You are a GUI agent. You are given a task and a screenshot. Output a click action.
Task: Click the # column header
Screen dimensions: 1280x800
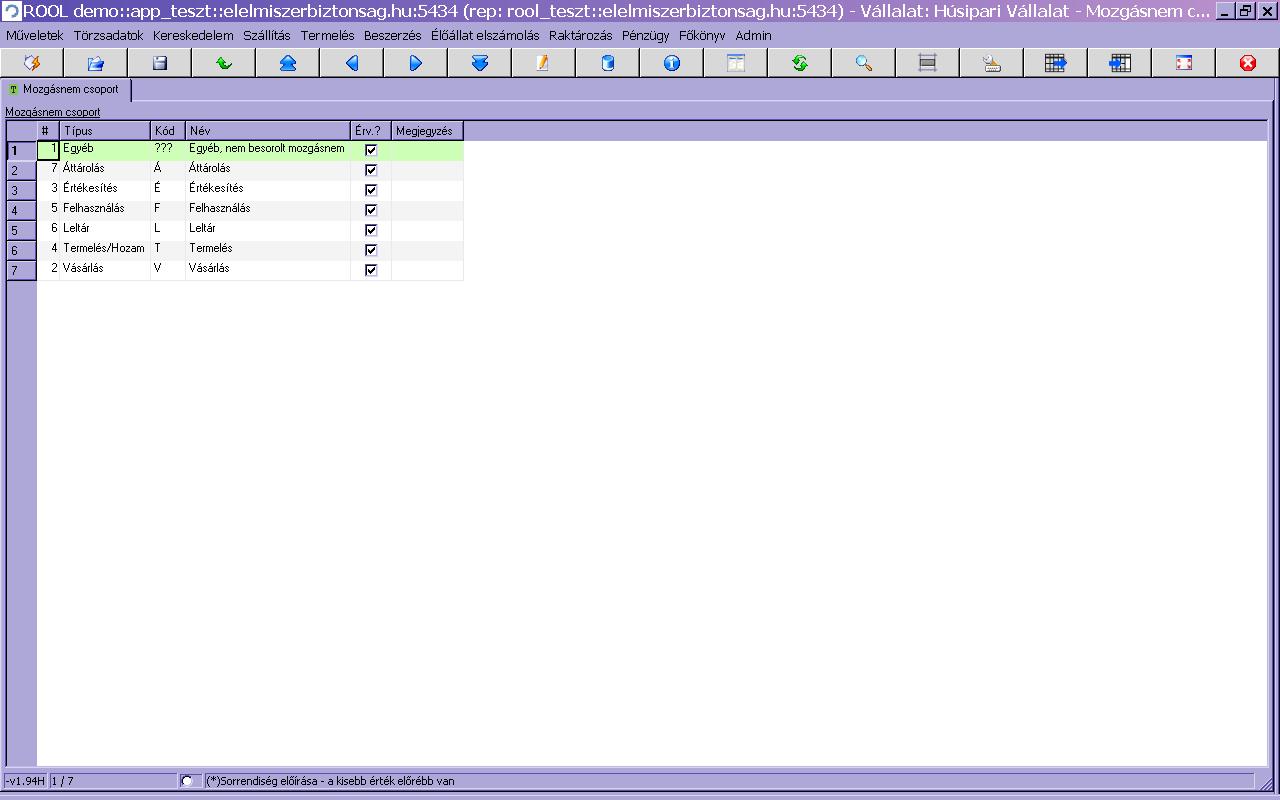pos(48,131)
